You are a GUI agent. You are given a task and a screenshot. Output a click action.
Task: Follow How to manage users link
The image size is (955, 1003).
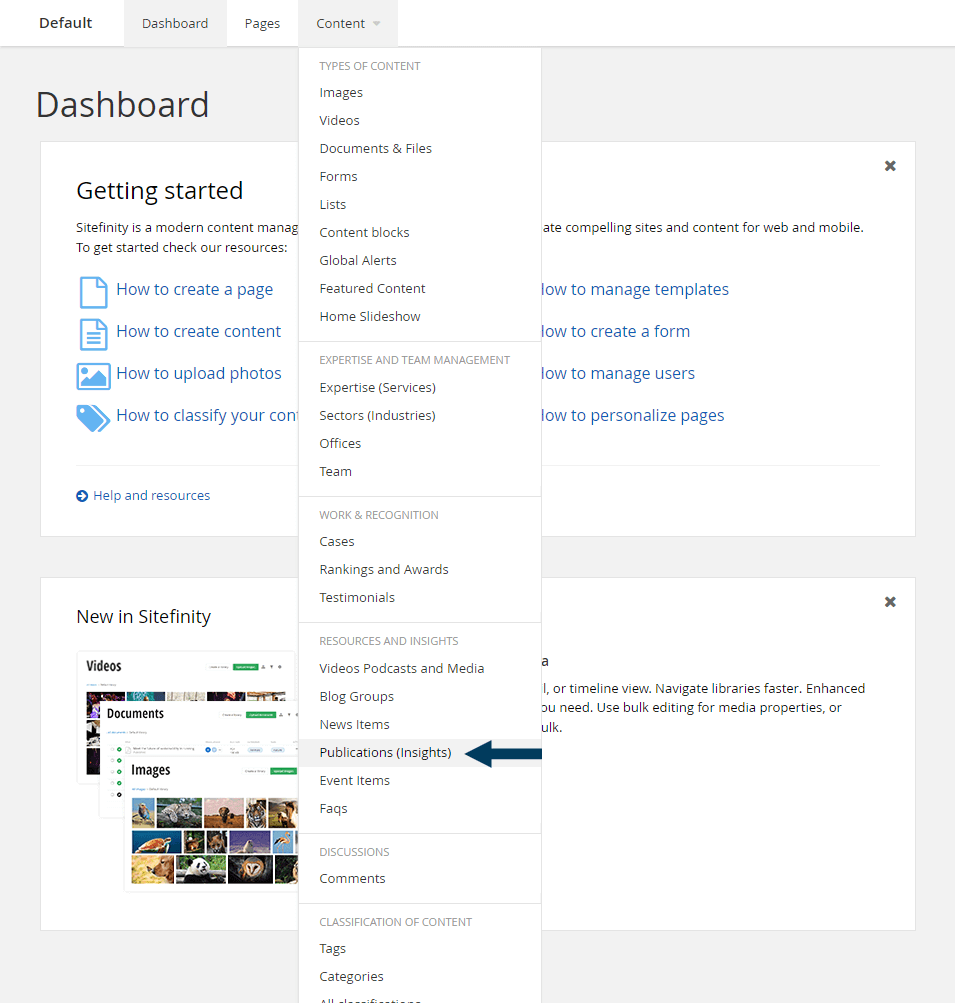click(618, 374)
